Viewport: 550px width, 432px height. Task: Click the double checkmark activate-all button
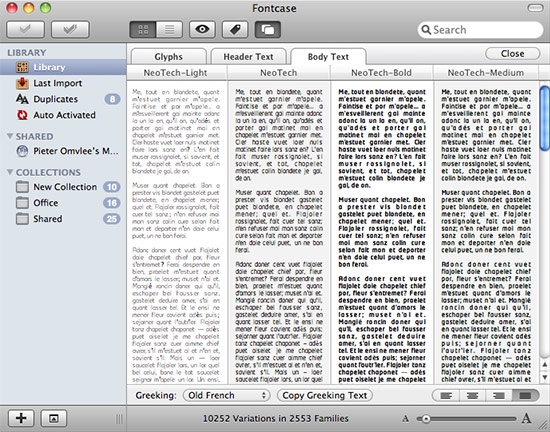(x=70, y=29)
